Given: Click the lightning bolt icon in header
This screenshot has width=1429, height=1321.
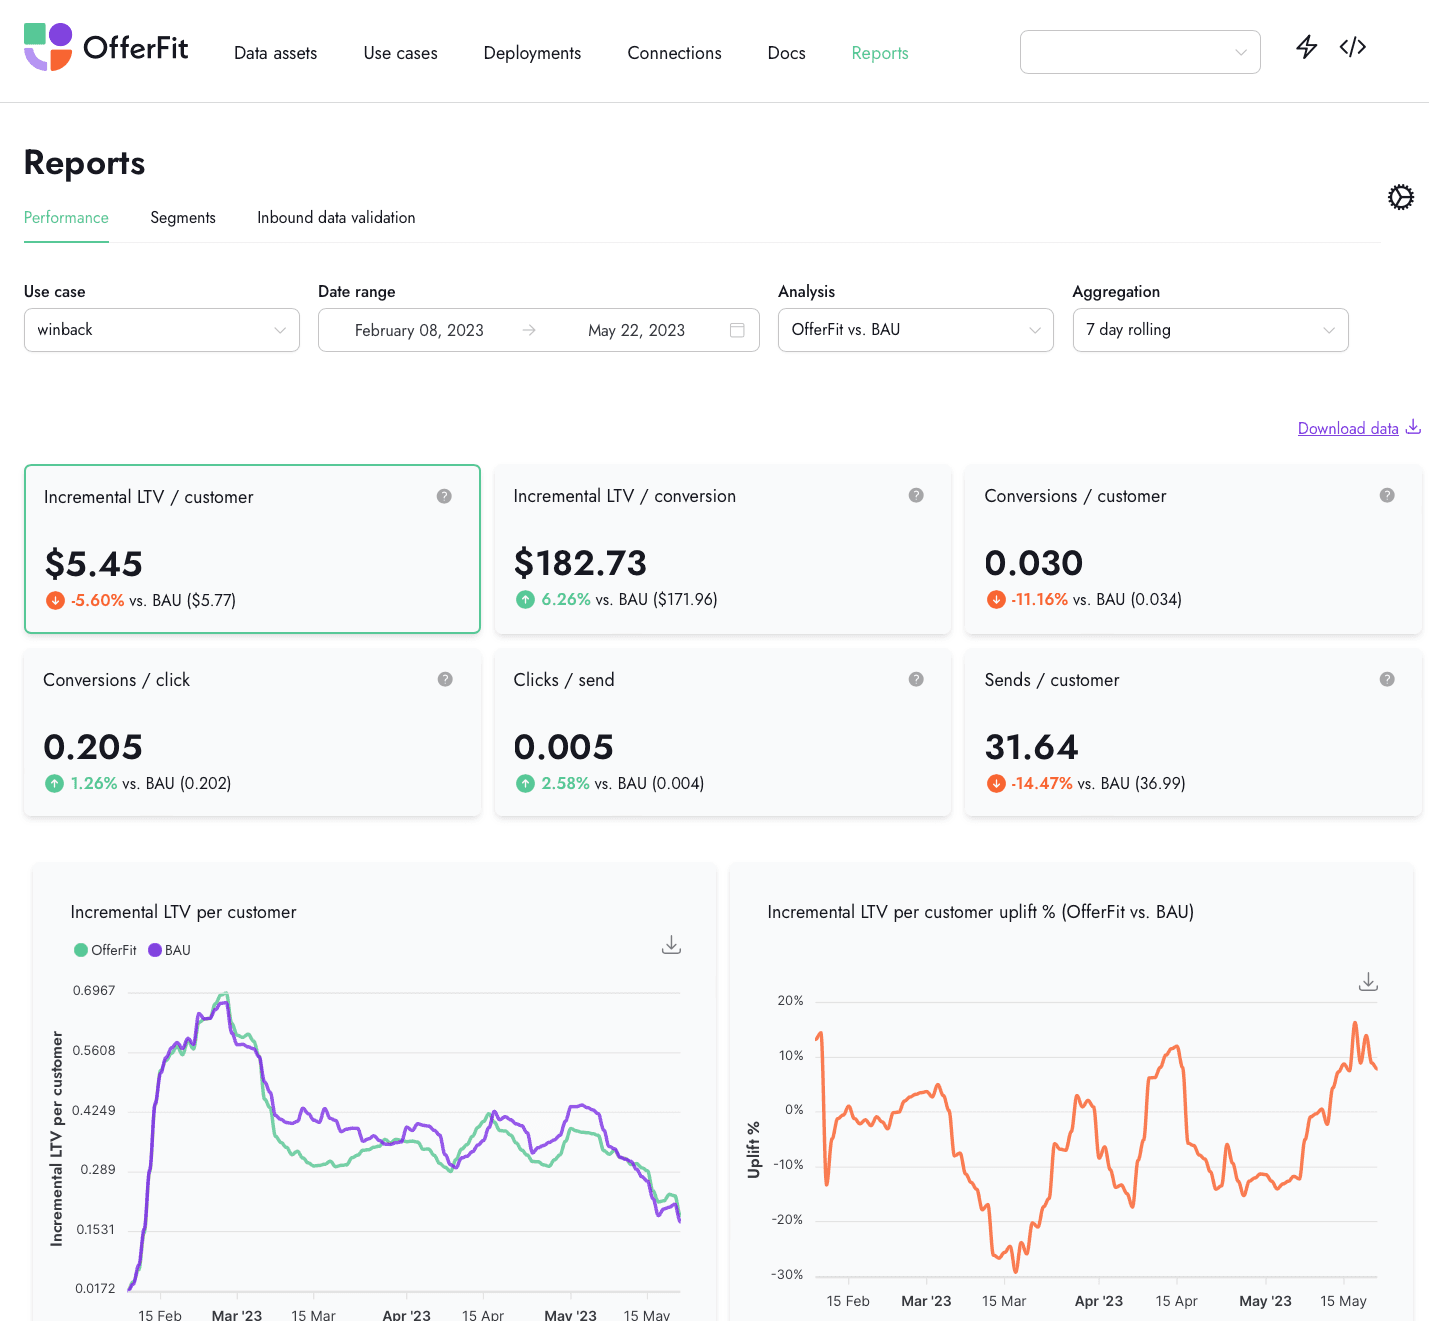Looking at the screenshot, I should click(1306, 47).
